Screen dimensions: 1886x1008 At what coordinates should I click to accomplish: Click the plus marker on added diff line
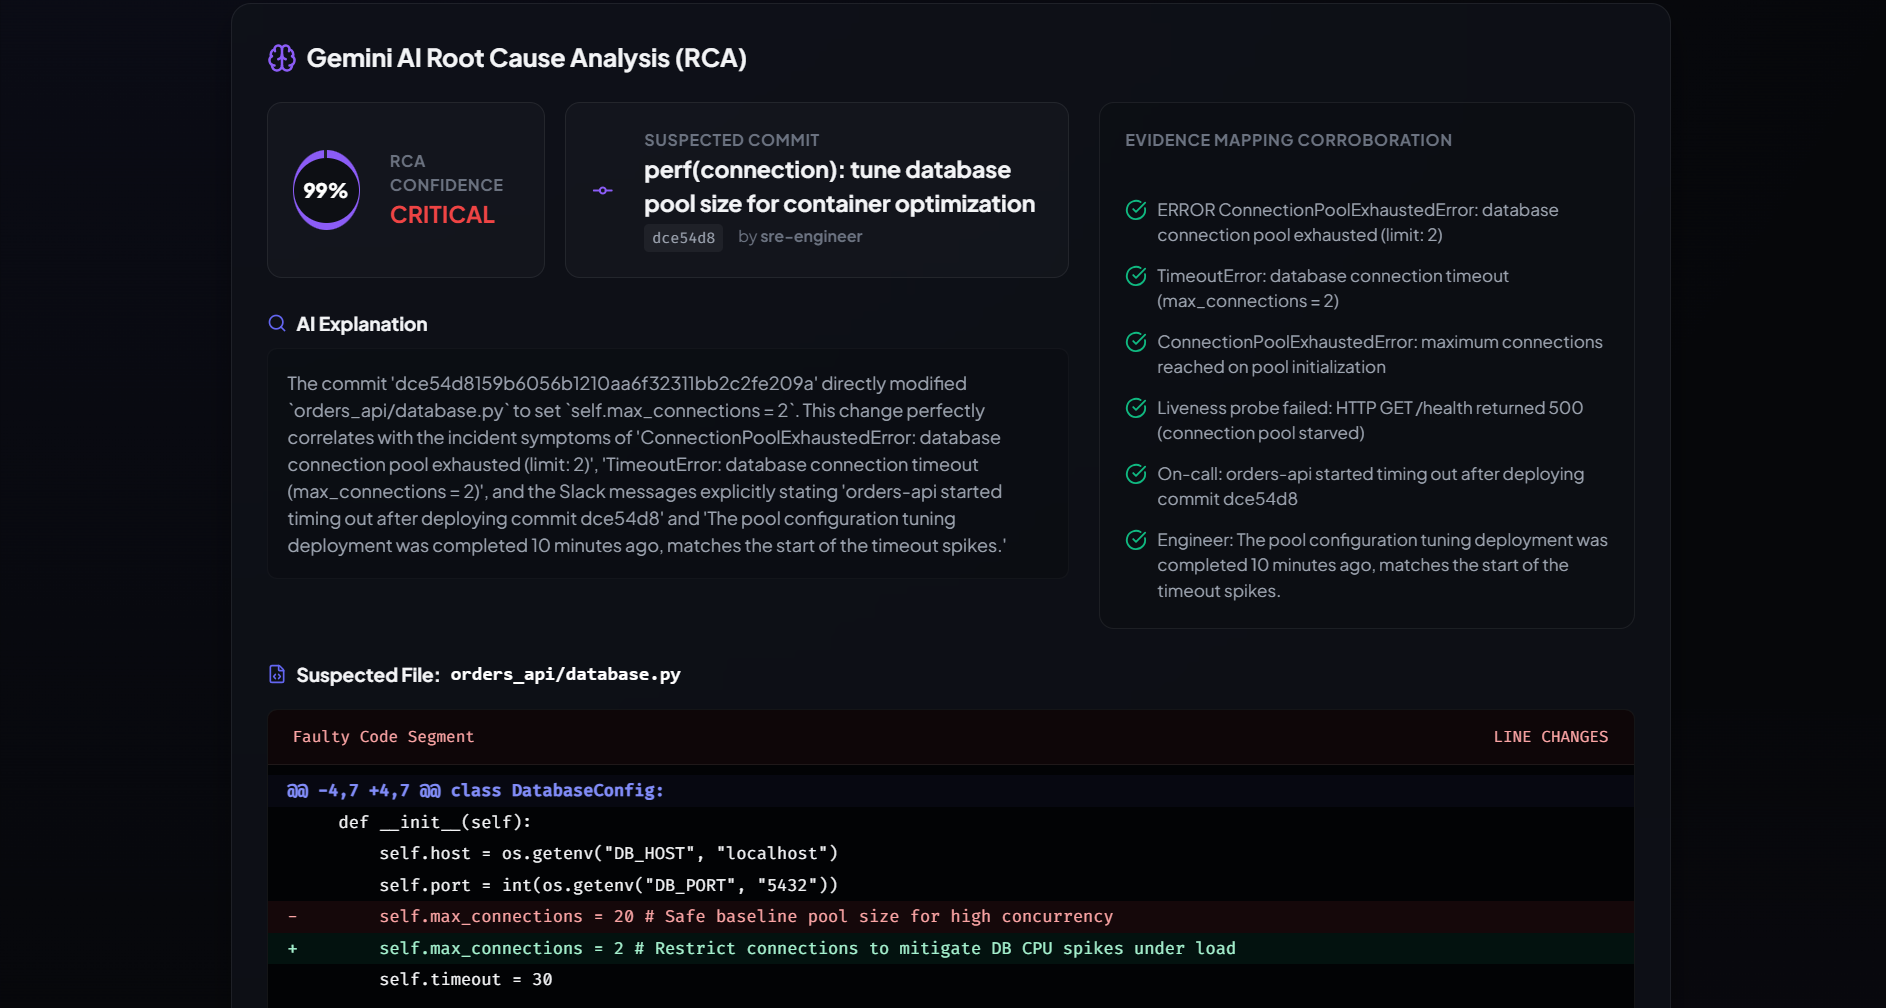[292, 948]
